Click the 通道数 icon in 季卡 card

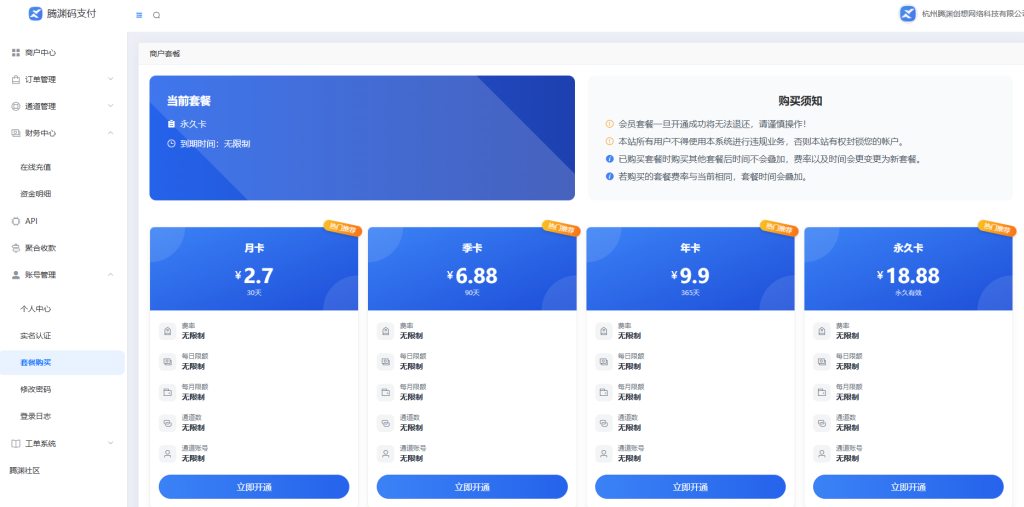[386, 423]
